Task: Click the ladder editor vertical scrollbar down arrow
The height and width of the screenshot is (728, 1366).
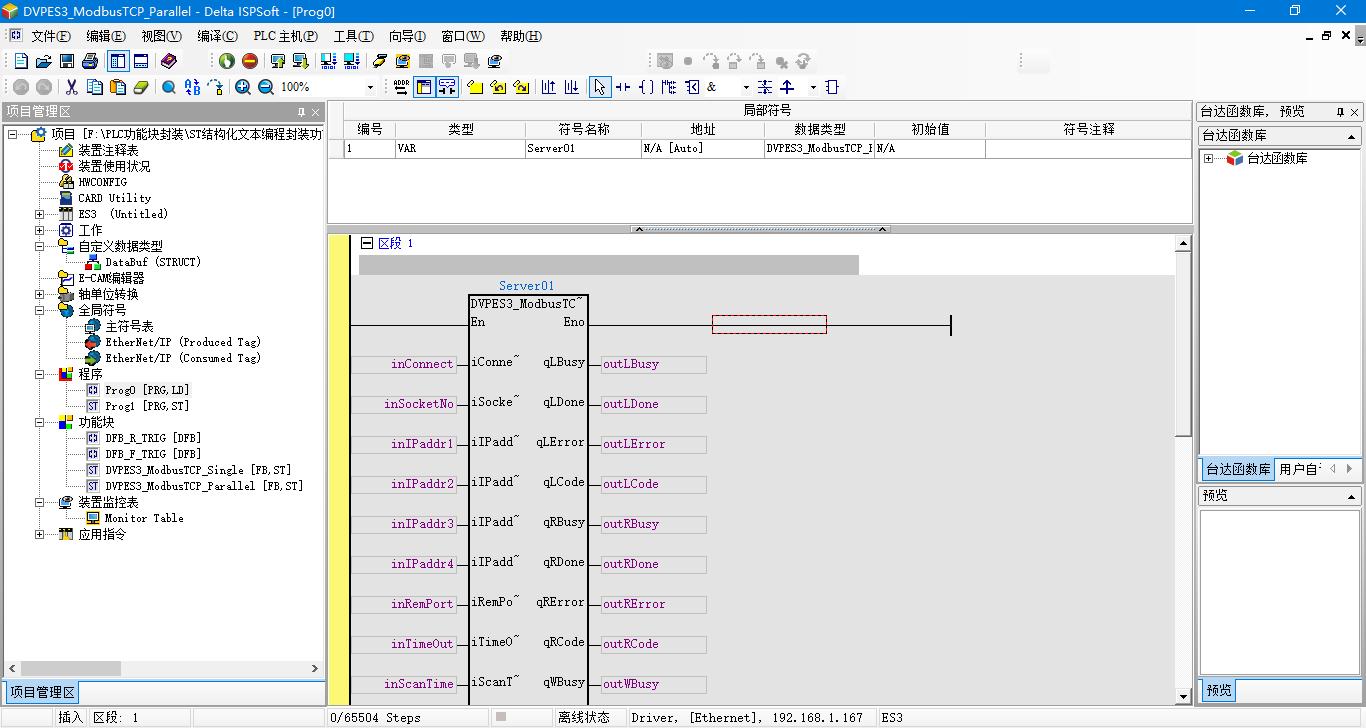Action: [1183, 696]
